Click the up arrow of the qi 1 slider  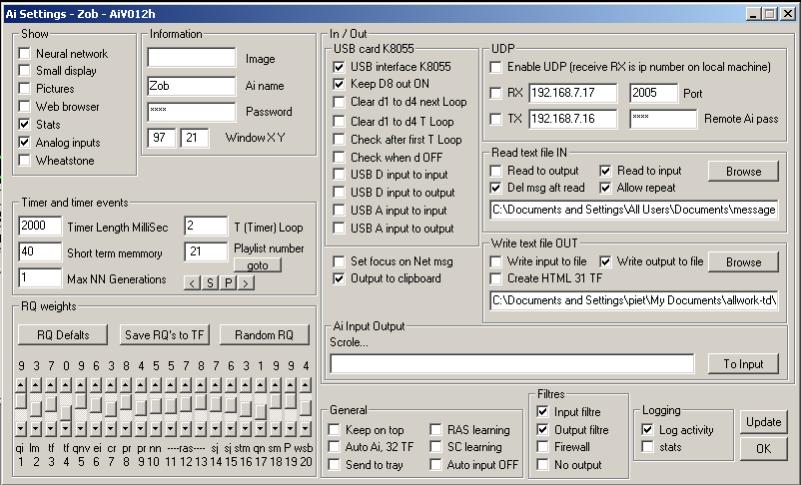point(21,384)
